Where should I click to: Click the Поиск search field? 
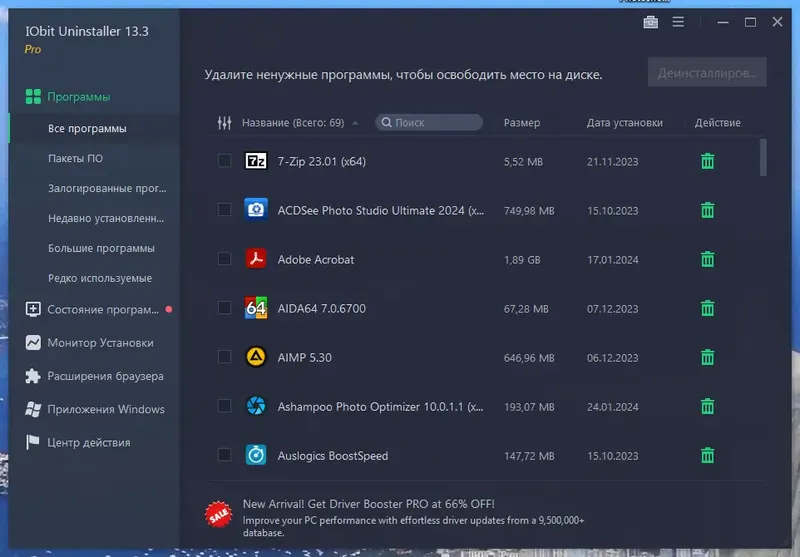(x=429, y=122)
